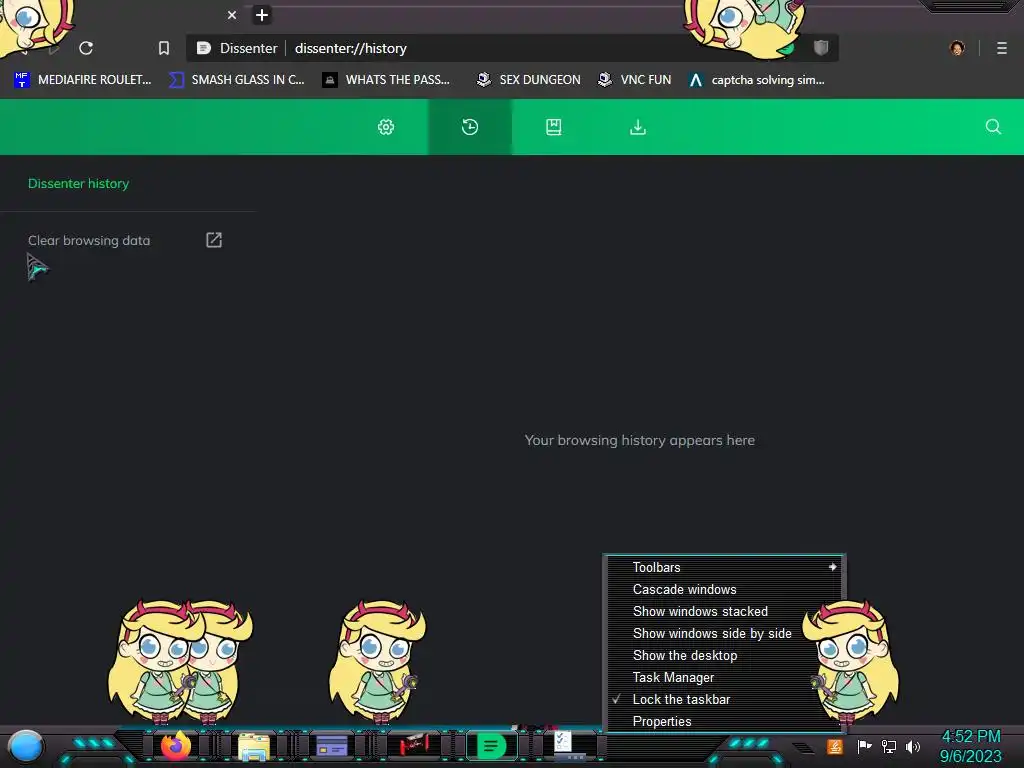
Task: Click the Dissenter site label in address bar
Action: (248, 48)
